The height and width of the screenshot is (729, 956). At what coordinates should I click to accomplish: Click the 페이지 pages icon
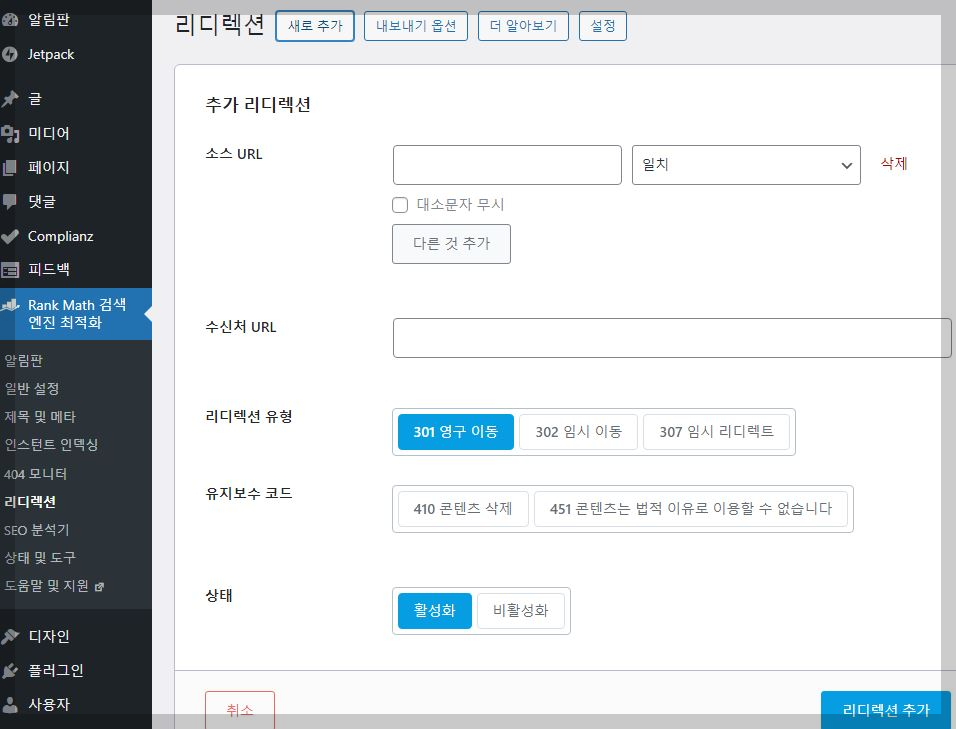[x=9, y=168]
